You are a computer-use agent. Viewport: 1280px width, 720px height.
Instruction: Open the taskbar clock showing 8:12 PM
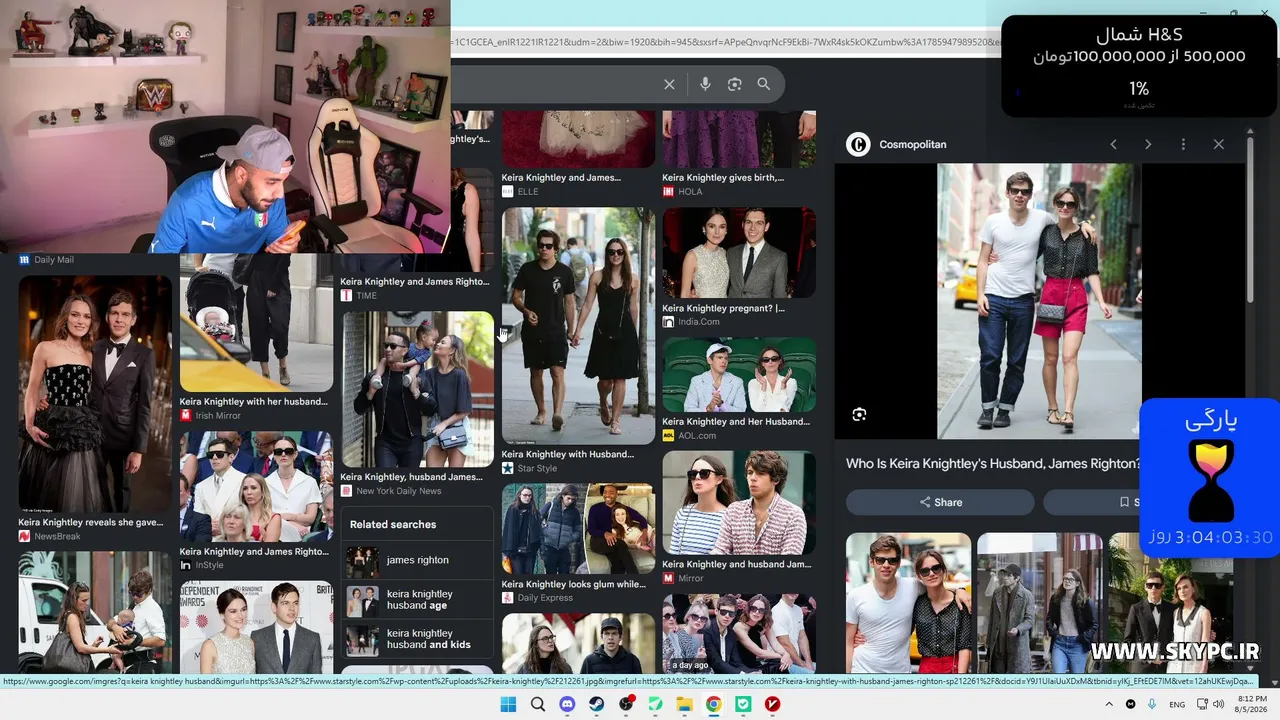1252,704
